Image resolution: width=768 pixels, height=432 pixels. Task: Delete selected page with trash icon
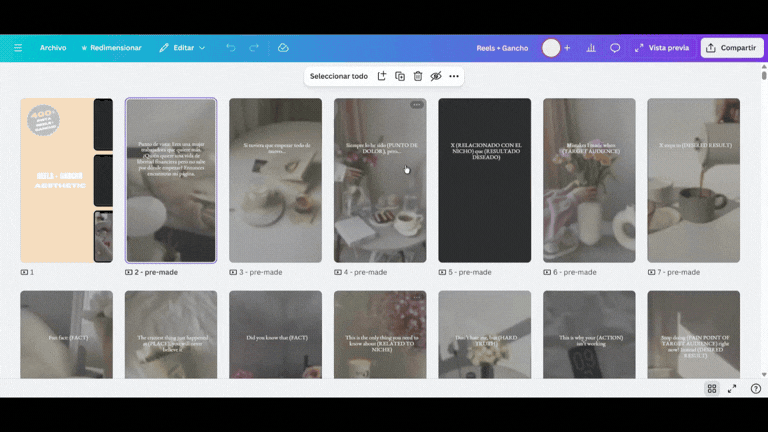(418, 76)
